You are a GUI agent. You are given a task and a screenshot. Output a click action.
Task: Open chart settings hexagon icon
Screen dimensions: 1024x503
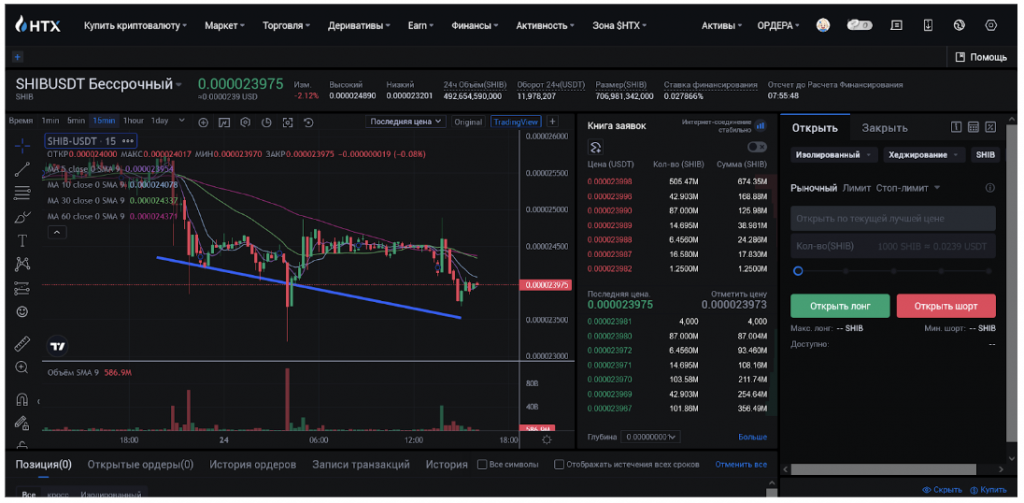point(245,122)
